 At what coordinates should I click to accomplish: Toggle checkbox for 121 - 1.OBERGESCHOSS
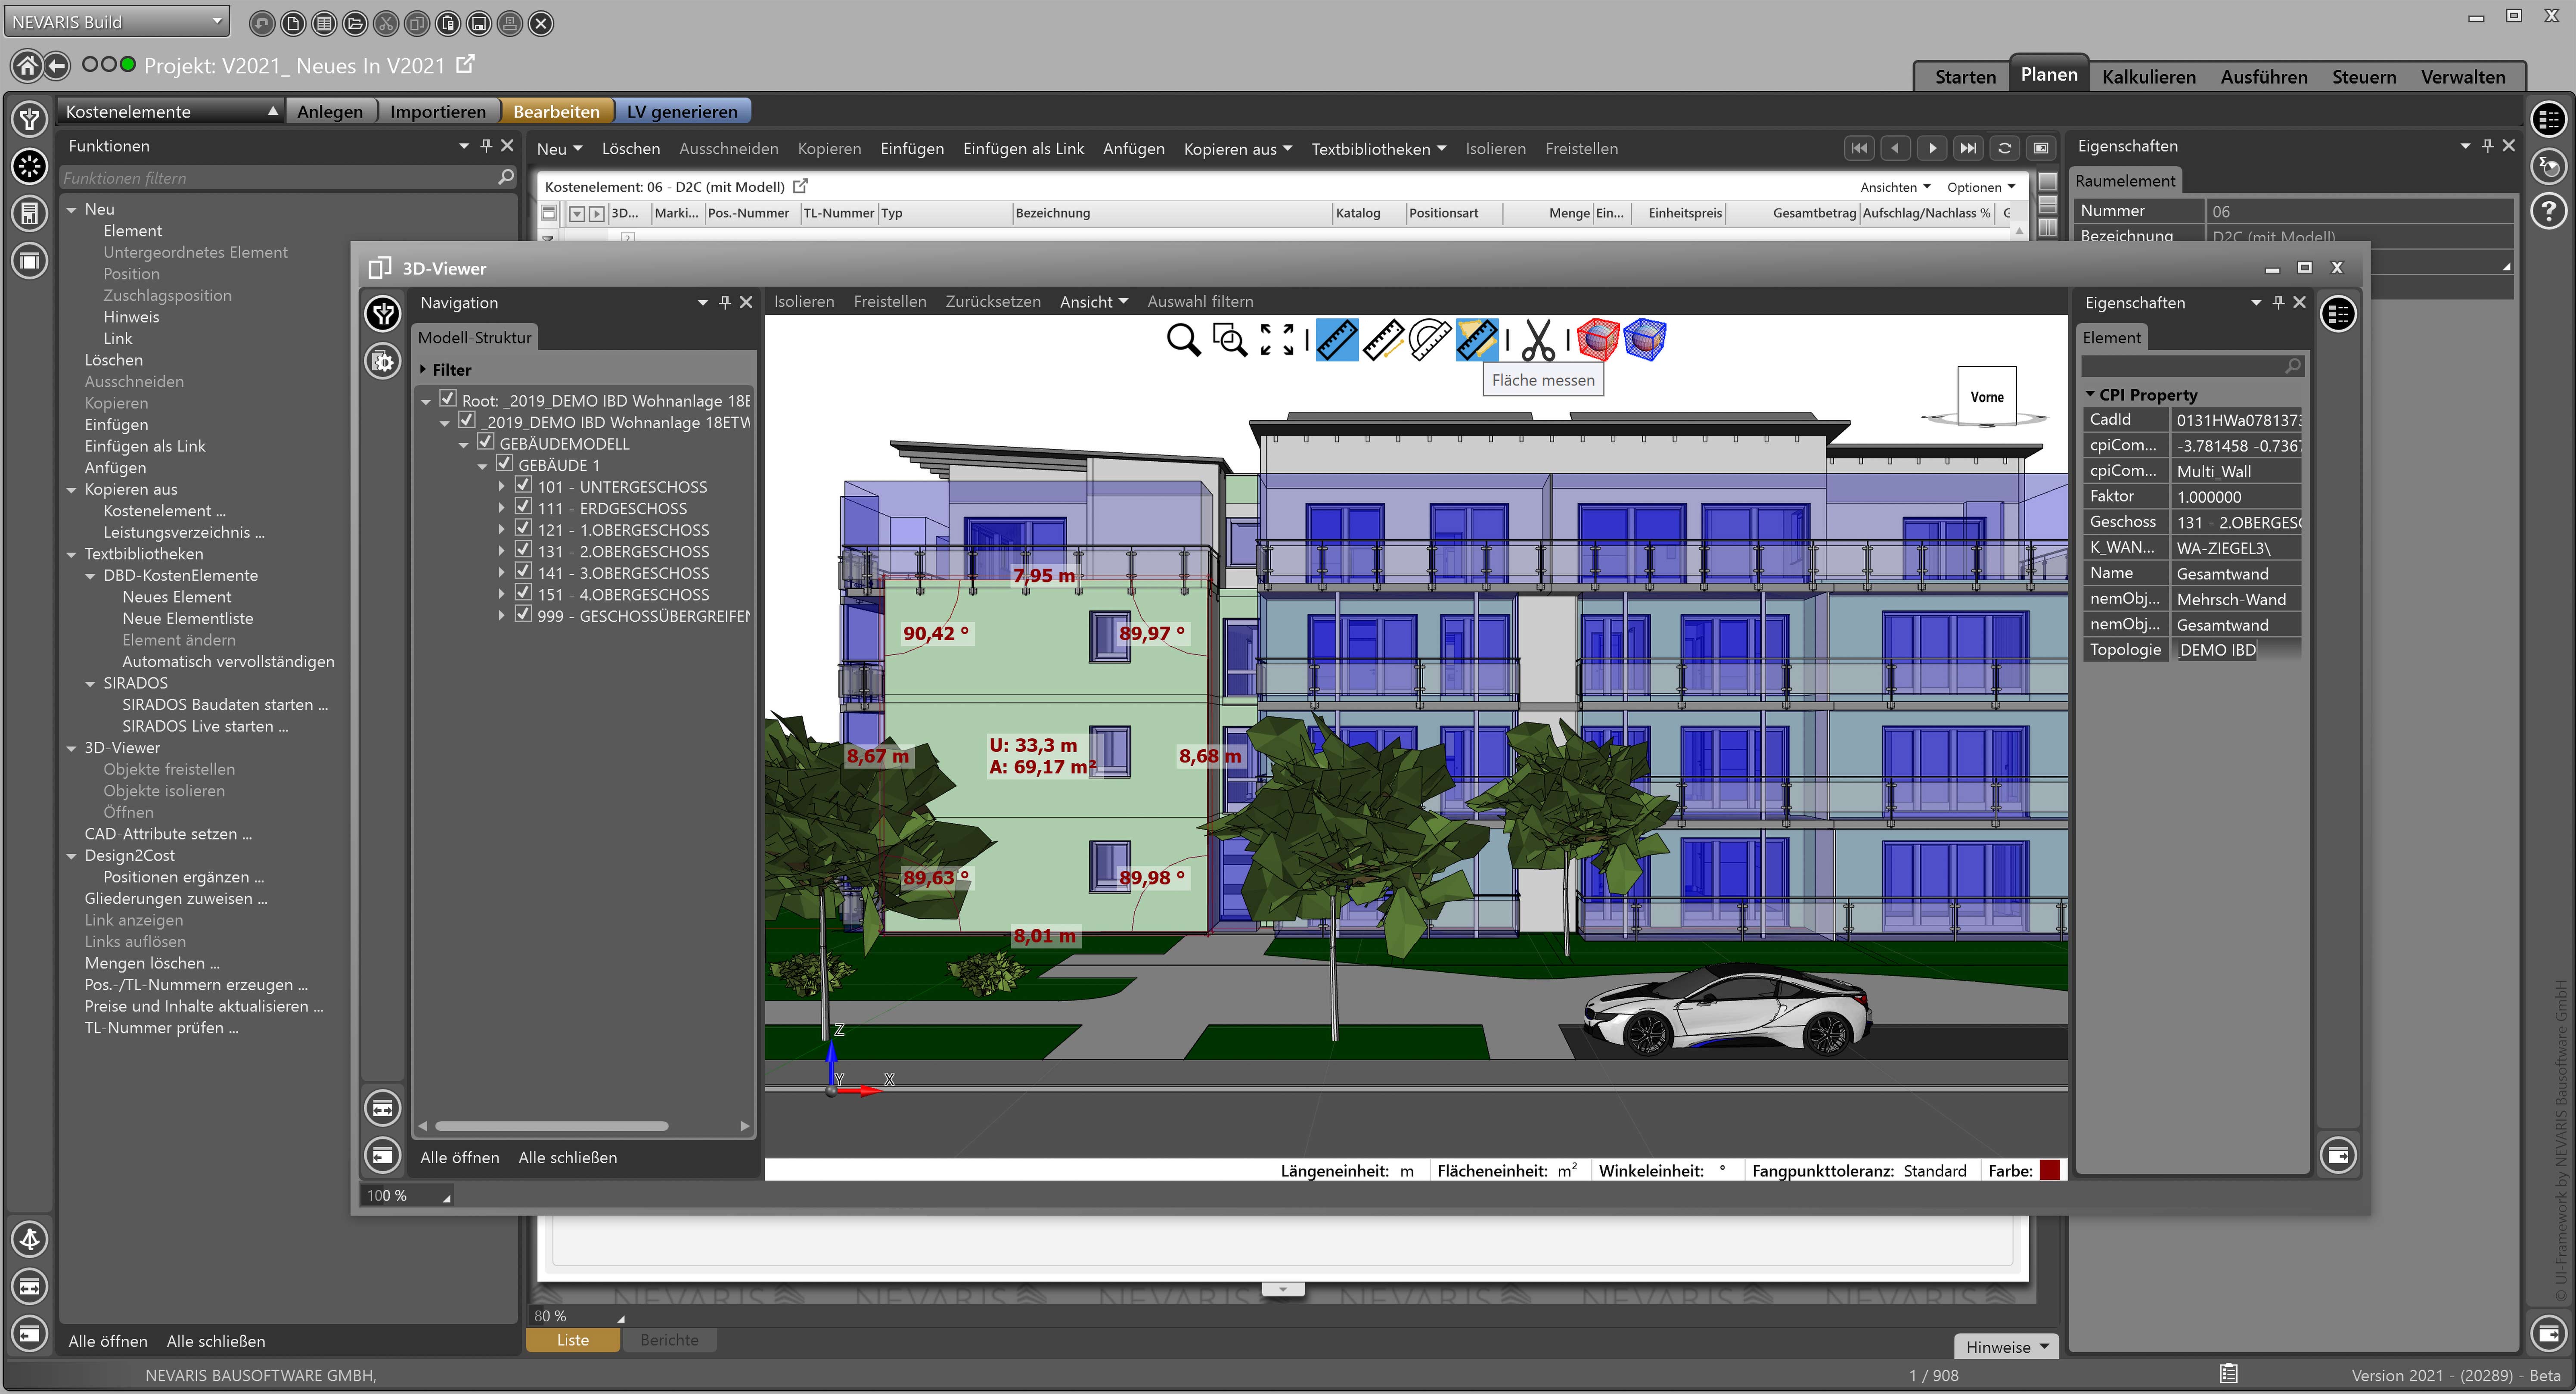(x=523, y=528)
